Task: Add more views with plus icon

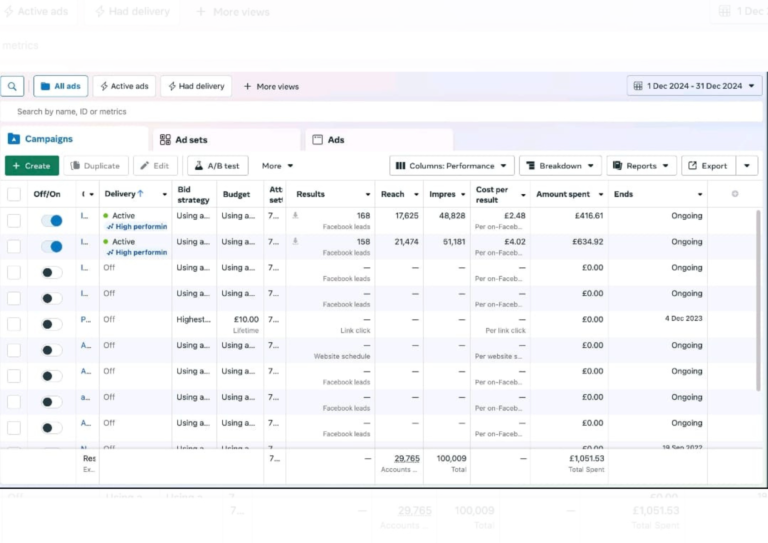Action: pos(271,86)
